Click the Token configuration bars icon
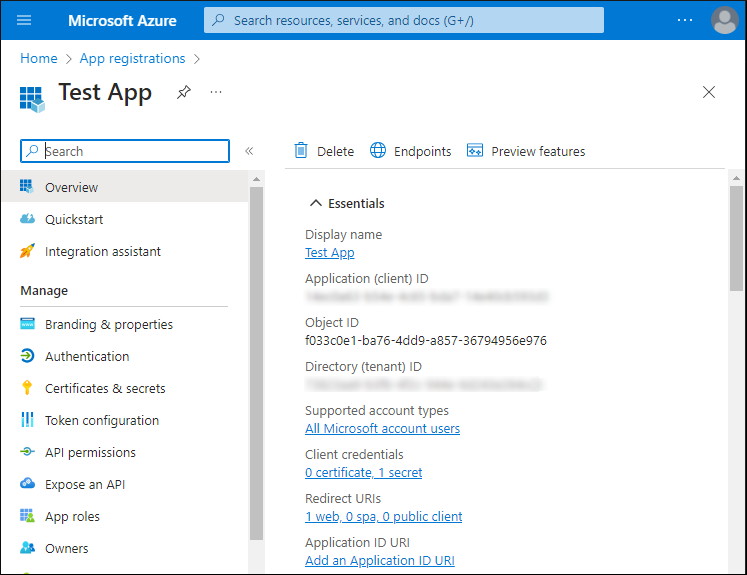Image resolution: width=747 pixels, height=575 pixels. (x=27, y=420)
